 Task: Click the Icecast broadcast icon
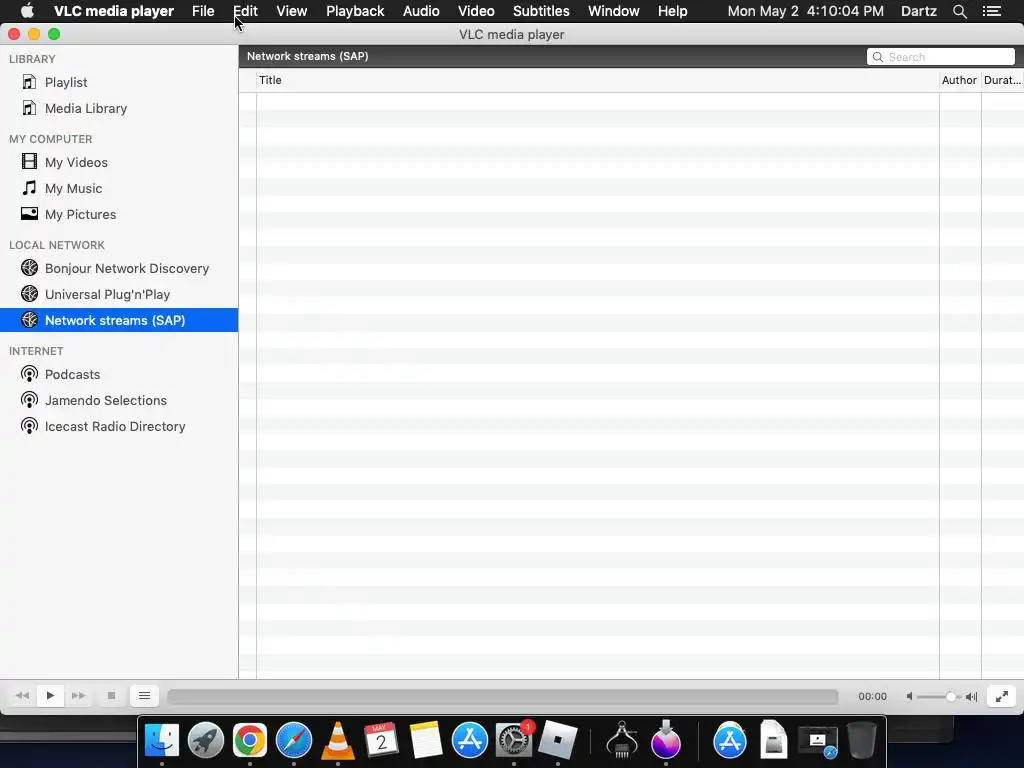tap(29, 426)
